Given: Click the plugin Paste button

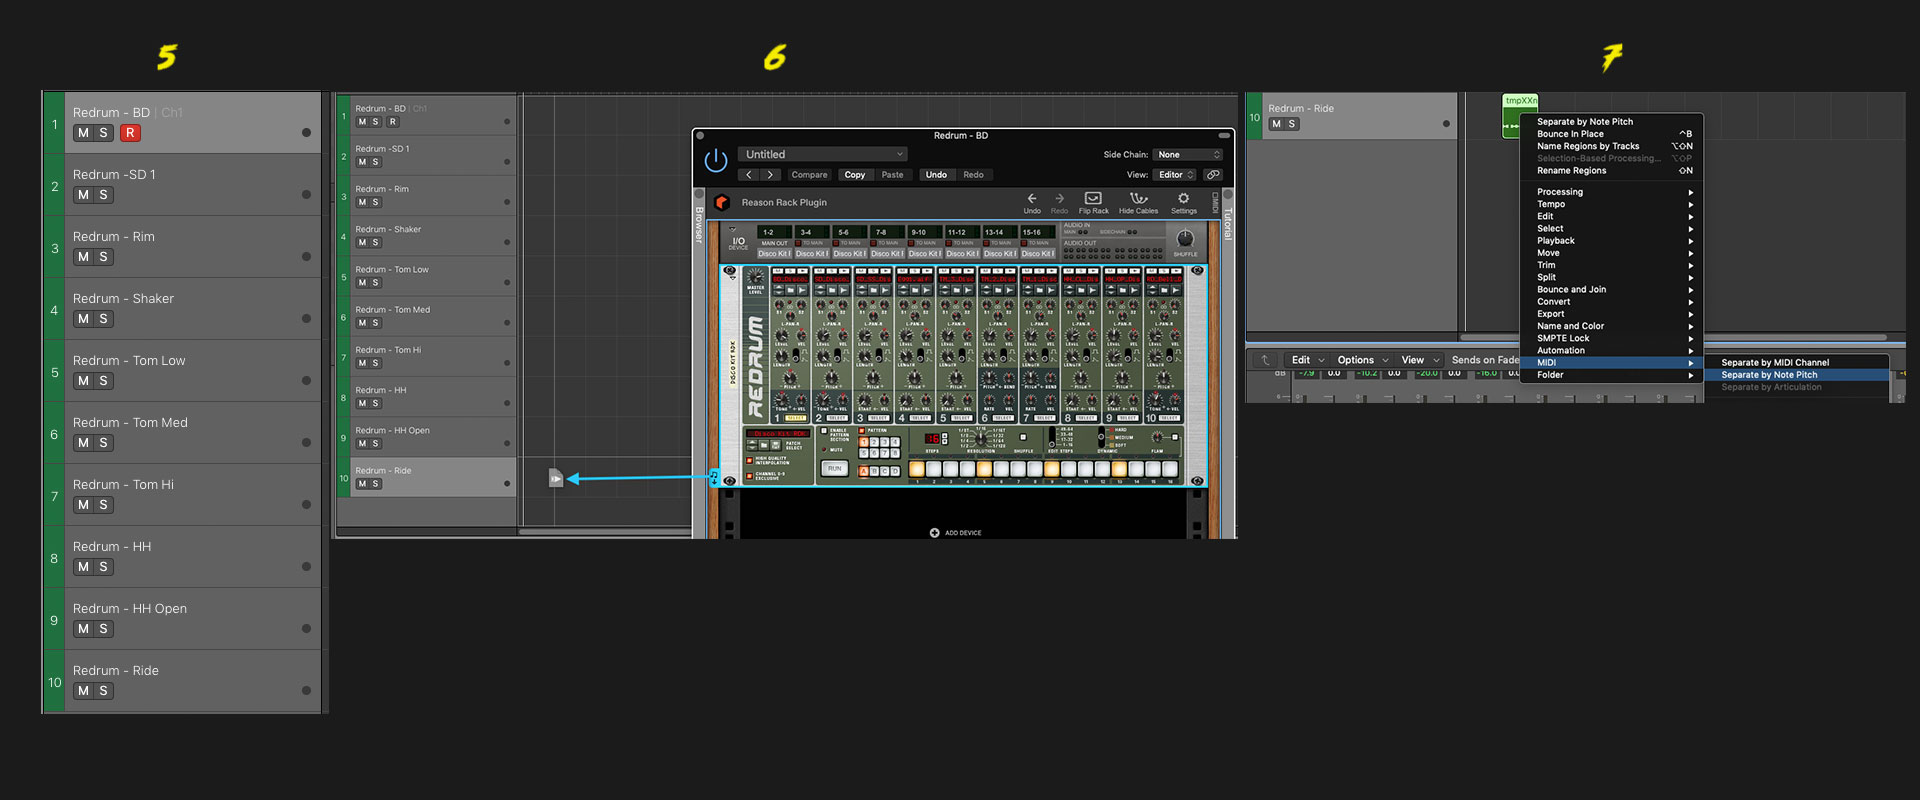Looking at the screenshot, I should click(892, 175).
